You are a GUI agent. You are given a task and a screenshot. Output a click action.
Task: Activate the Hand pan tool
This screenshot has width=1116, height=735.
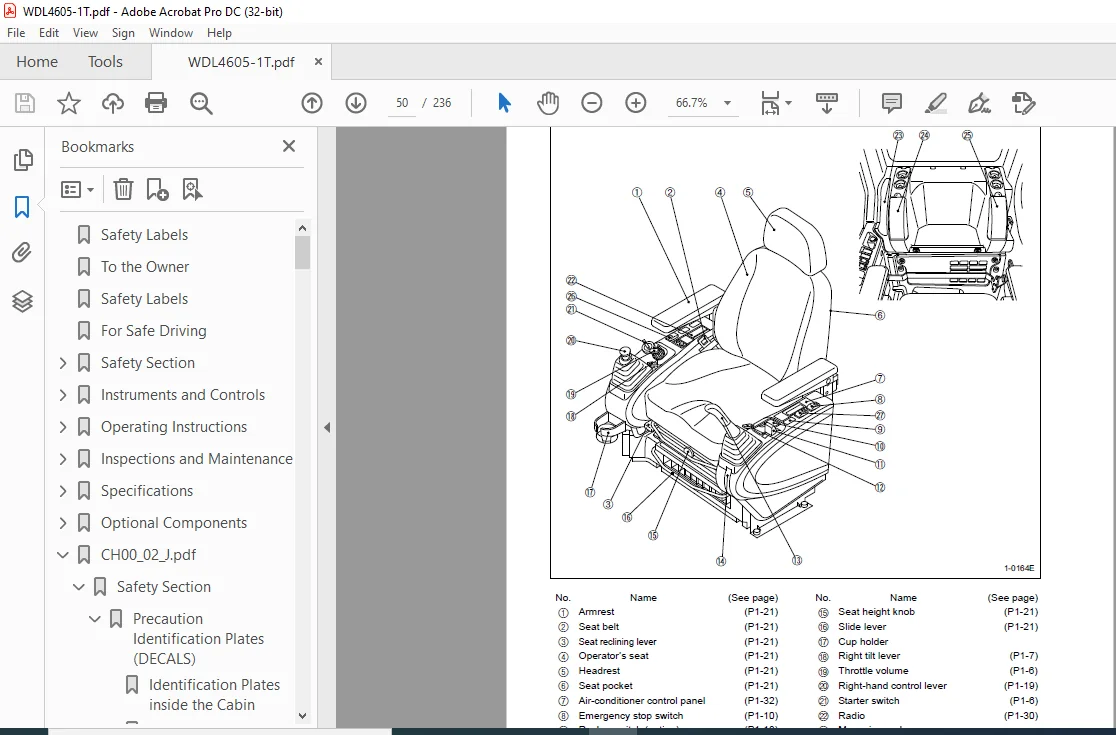point(548,103)
